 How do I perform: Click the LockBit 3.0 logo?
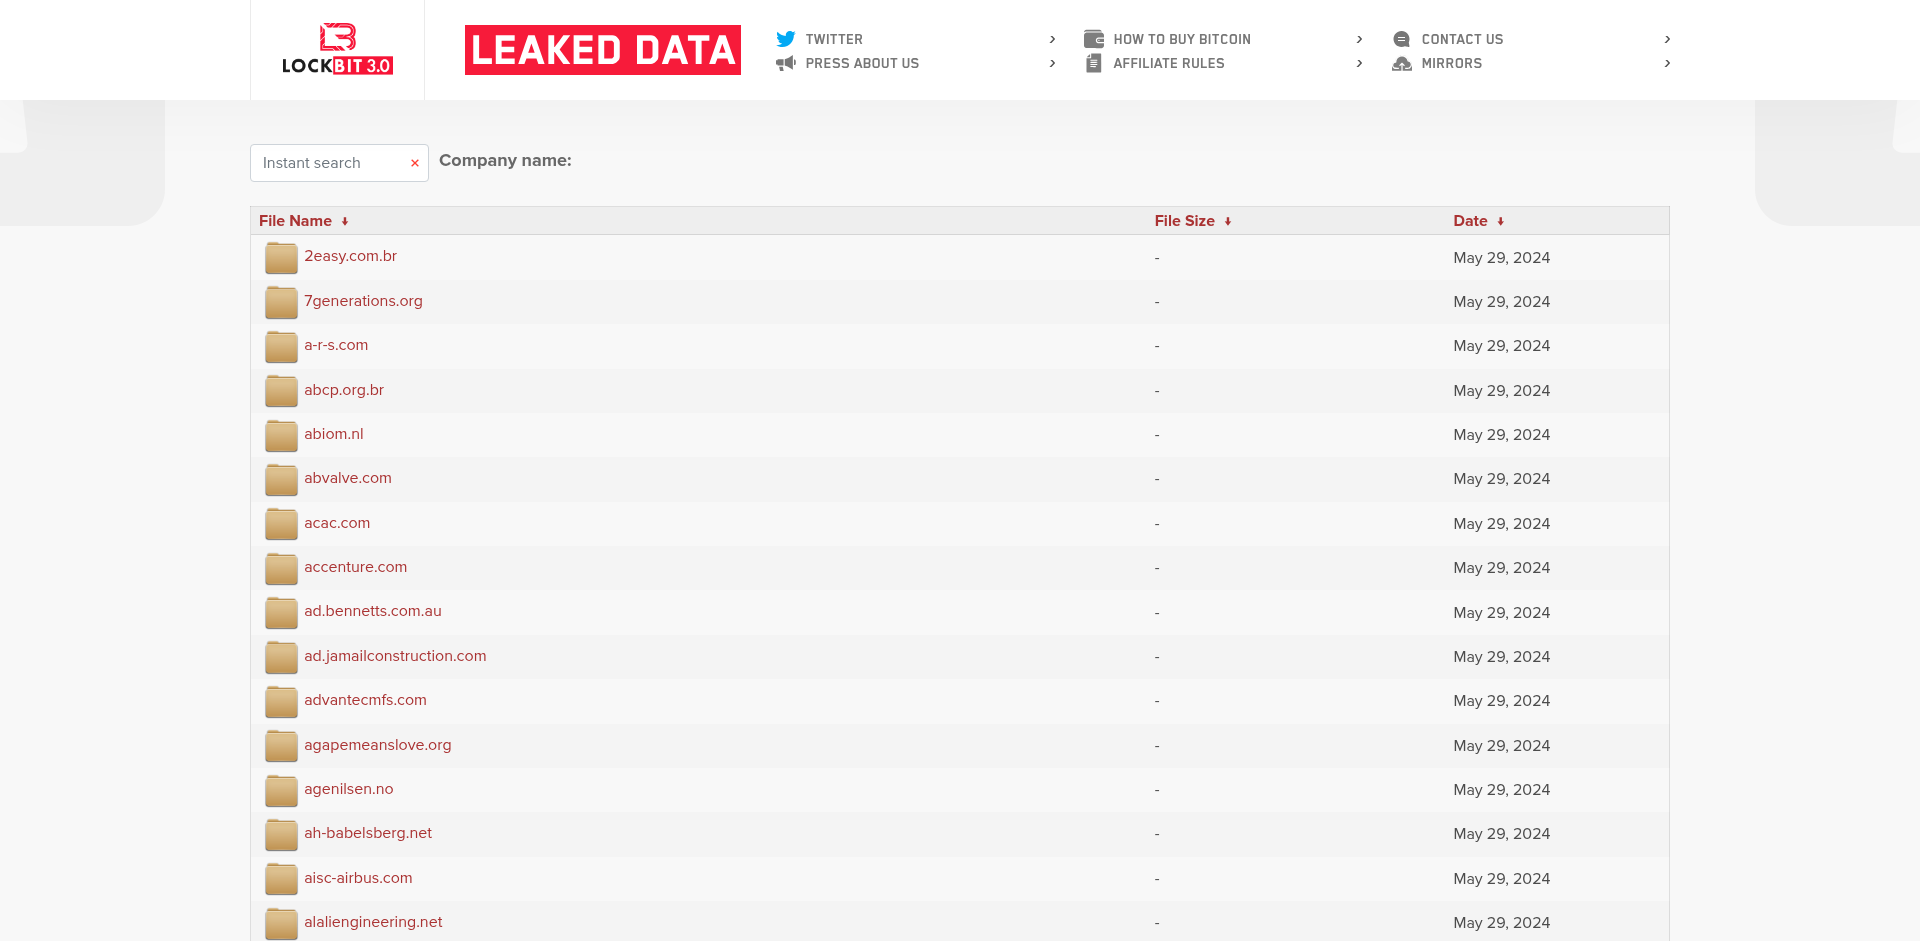(x=337, y=49)
